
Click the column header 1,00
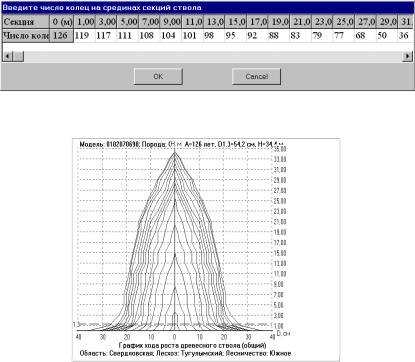84,22
